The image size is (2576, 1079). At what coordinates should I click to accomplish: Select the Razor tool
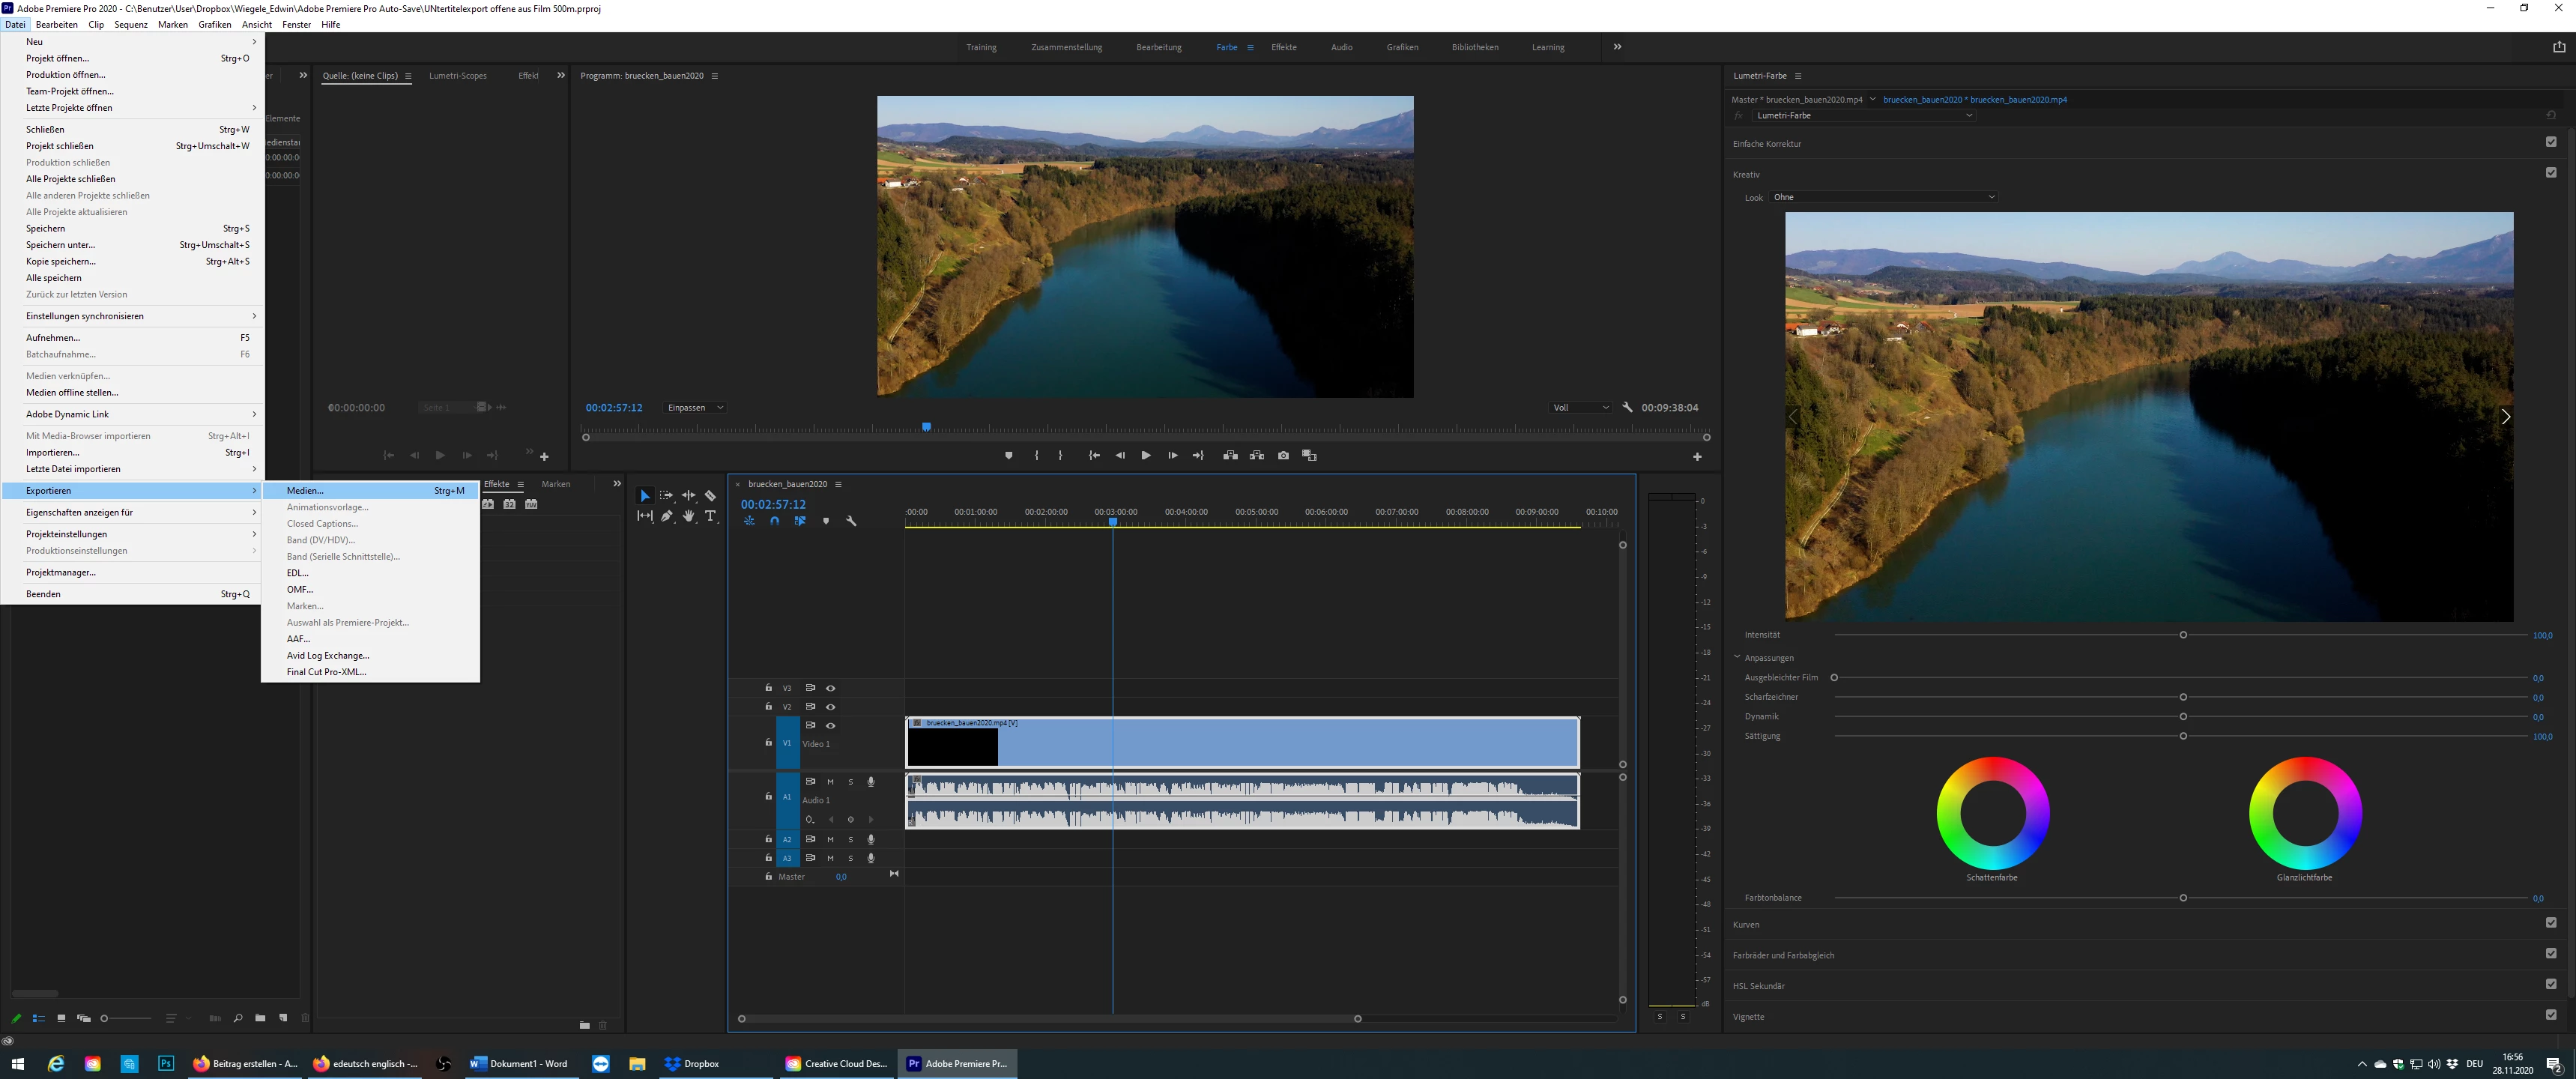(x=710, y=496)
